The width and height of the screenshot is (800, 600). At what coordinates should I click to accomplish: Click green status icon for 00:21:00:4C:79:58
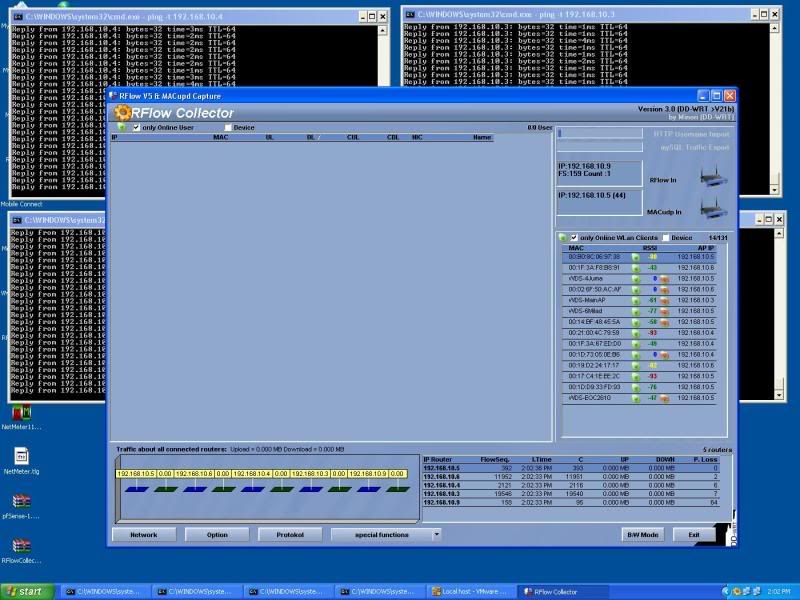pos(636,333)
